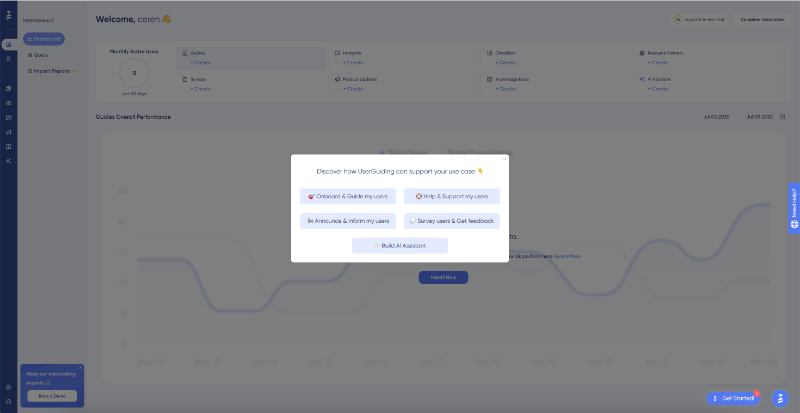
Task: Open the Checklists icon in left sidebar
Action: click(x=8, y=117)
